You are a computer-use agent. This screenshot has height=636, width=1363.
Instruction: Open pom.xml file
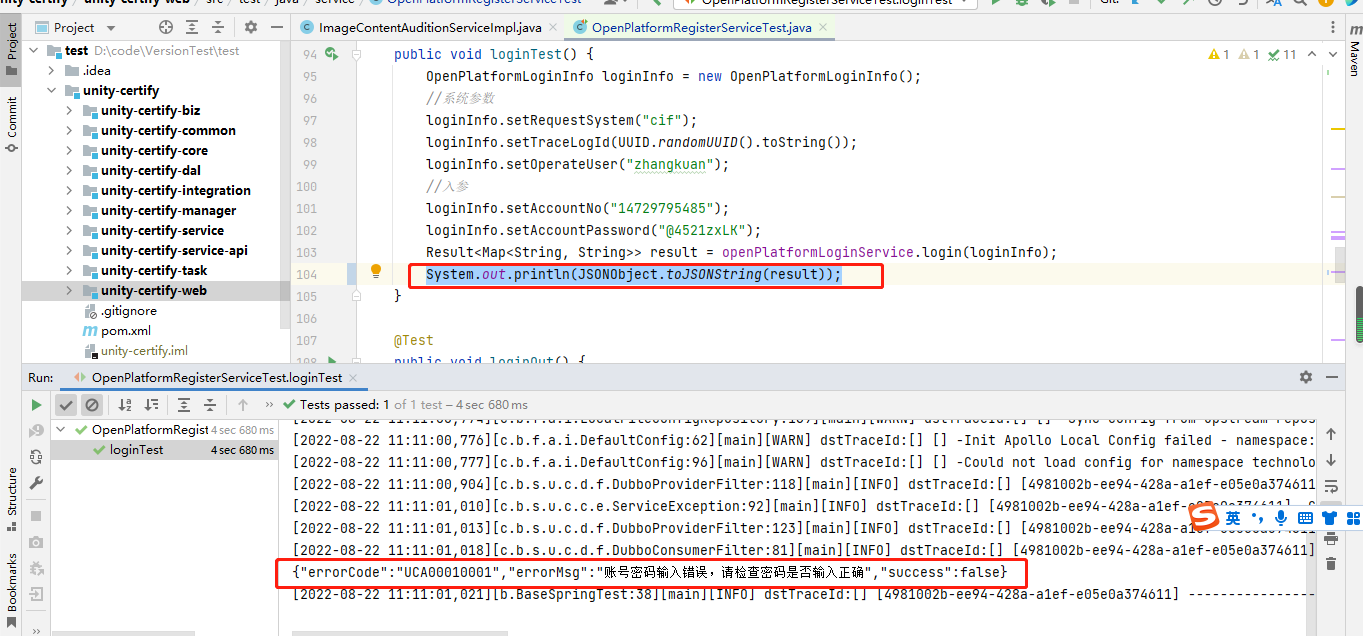[x=126, y=330]
